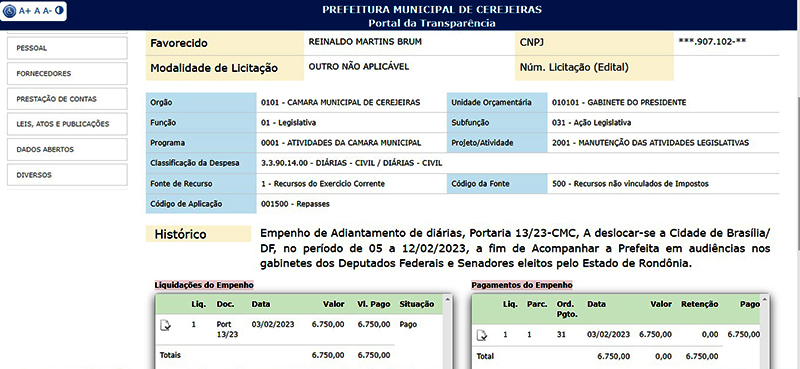Open the PESSOAL sidebar menu

coord(67,48)
